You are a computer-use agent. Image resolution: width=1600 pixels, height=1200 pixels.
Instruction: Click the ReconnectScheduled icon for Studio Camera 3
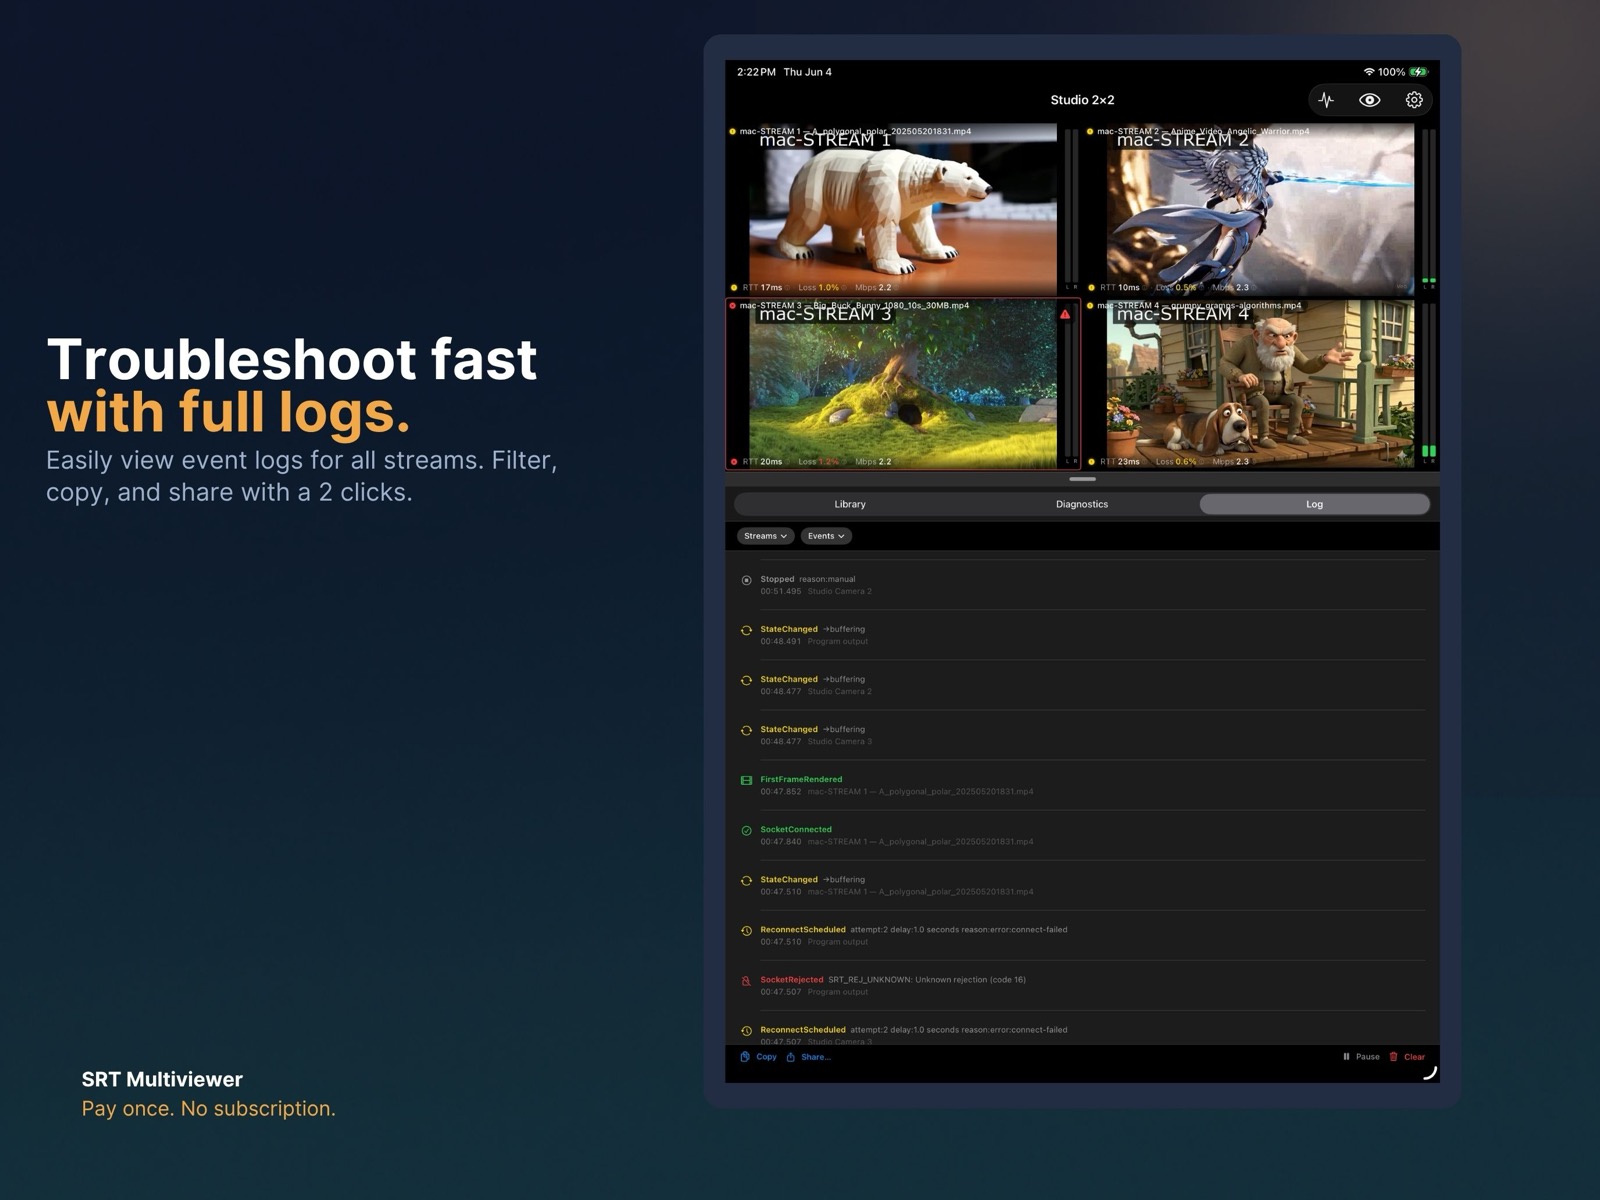point(746,1030)
